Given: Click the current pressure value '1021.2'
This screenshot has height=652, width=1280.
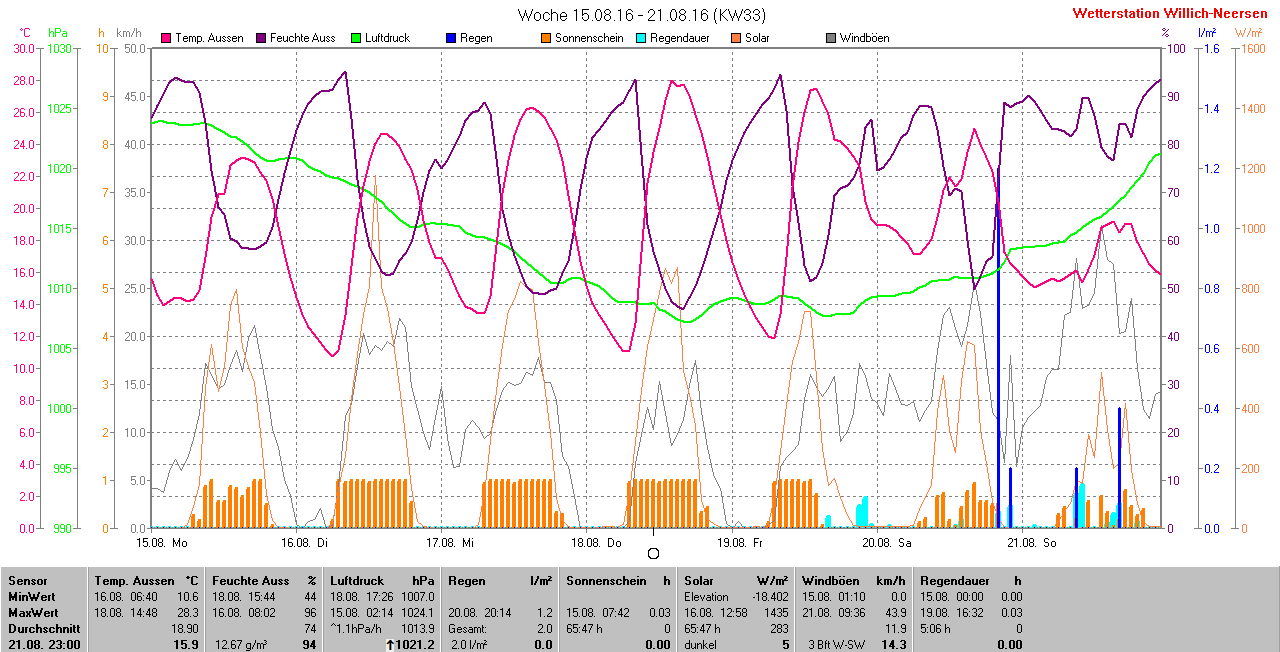Looking at the screenshot, I should (417, 645).
